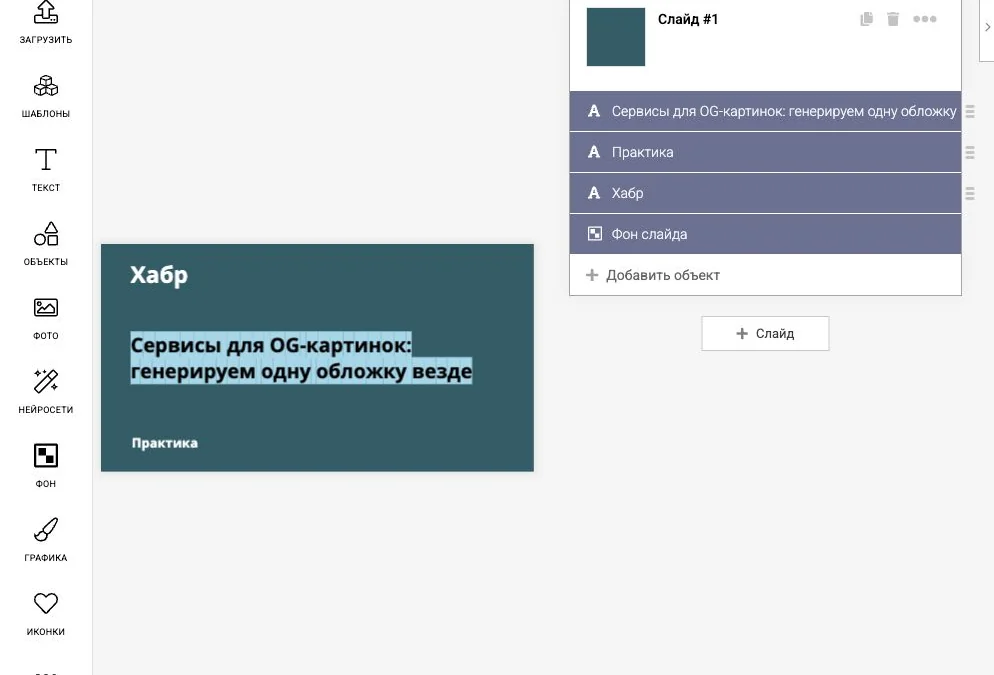Select the Фон слайда layer row
The image size is (994, 675).
click(x=765, y=234)
